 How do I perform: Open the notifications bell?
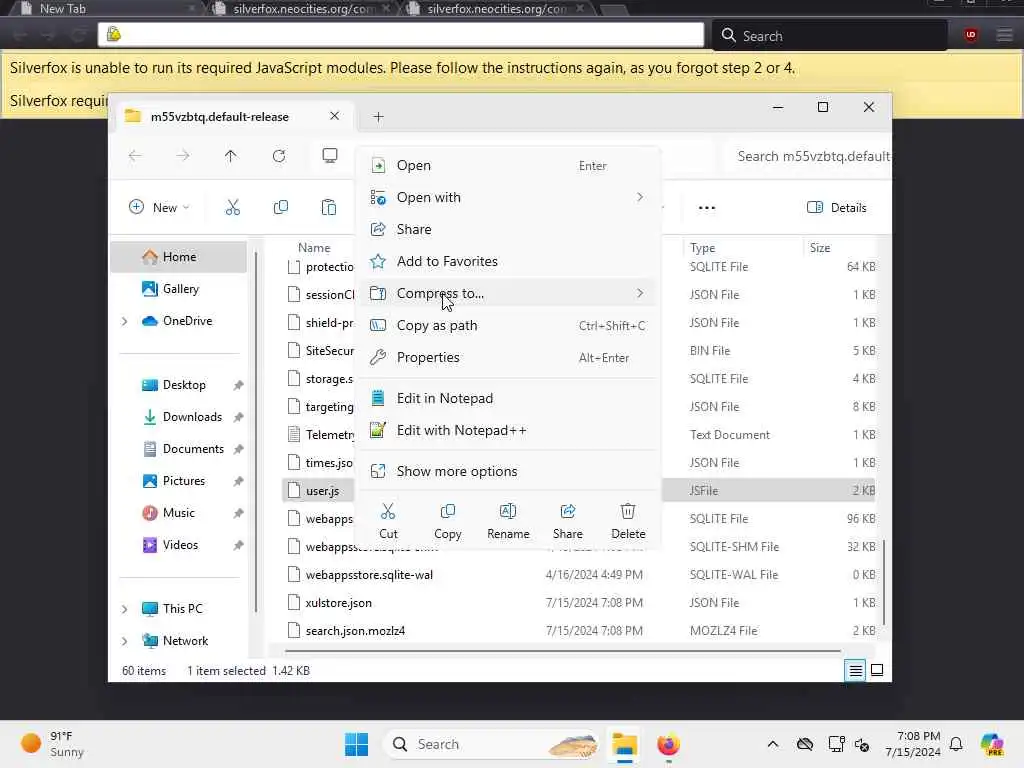(x=956, y=744)
